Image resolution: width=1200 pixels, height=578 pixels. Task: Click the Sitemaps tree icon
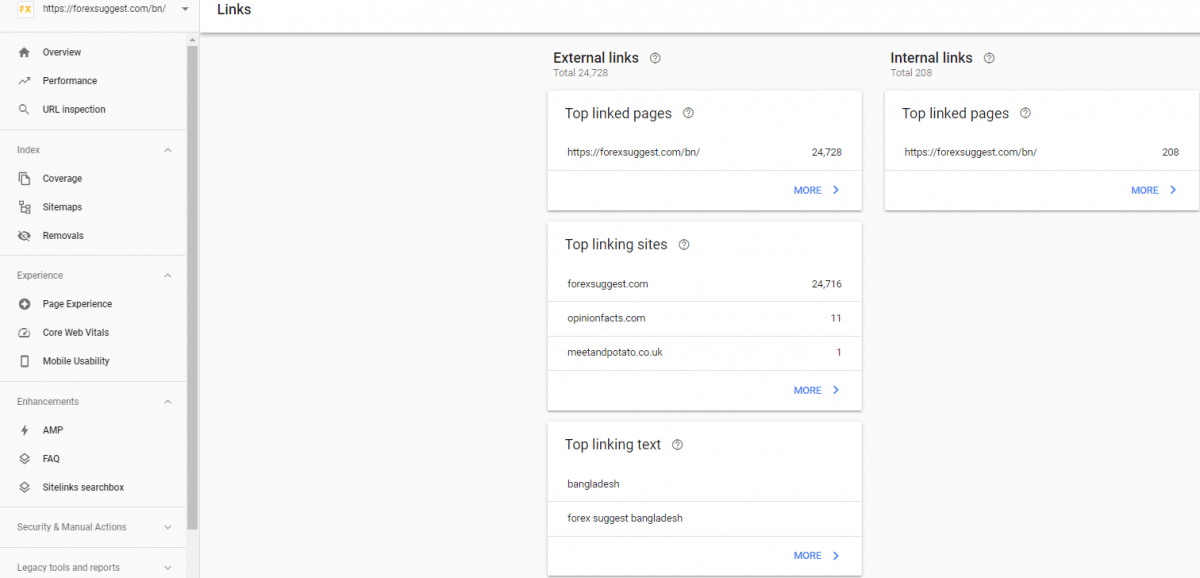(x=24, y=207)
